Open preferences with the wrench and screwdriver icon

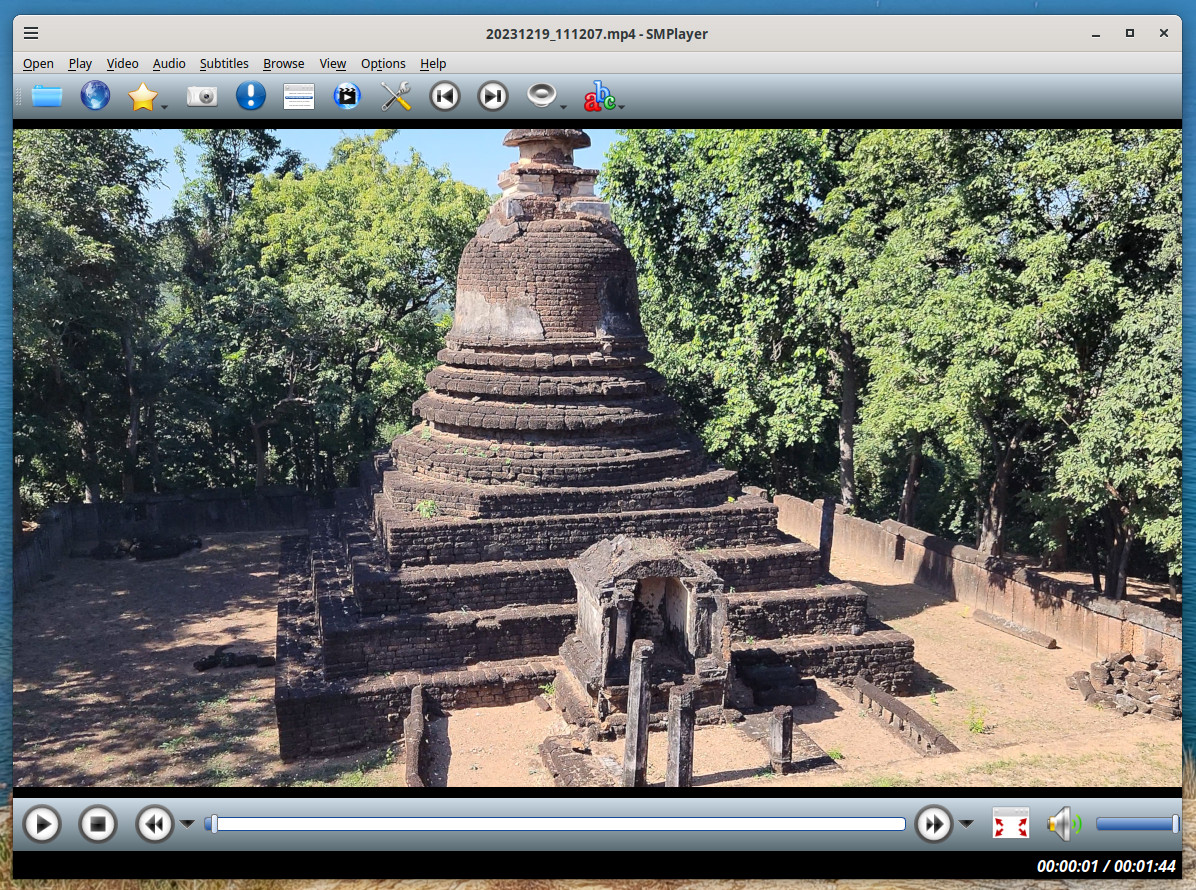[396, 96]
